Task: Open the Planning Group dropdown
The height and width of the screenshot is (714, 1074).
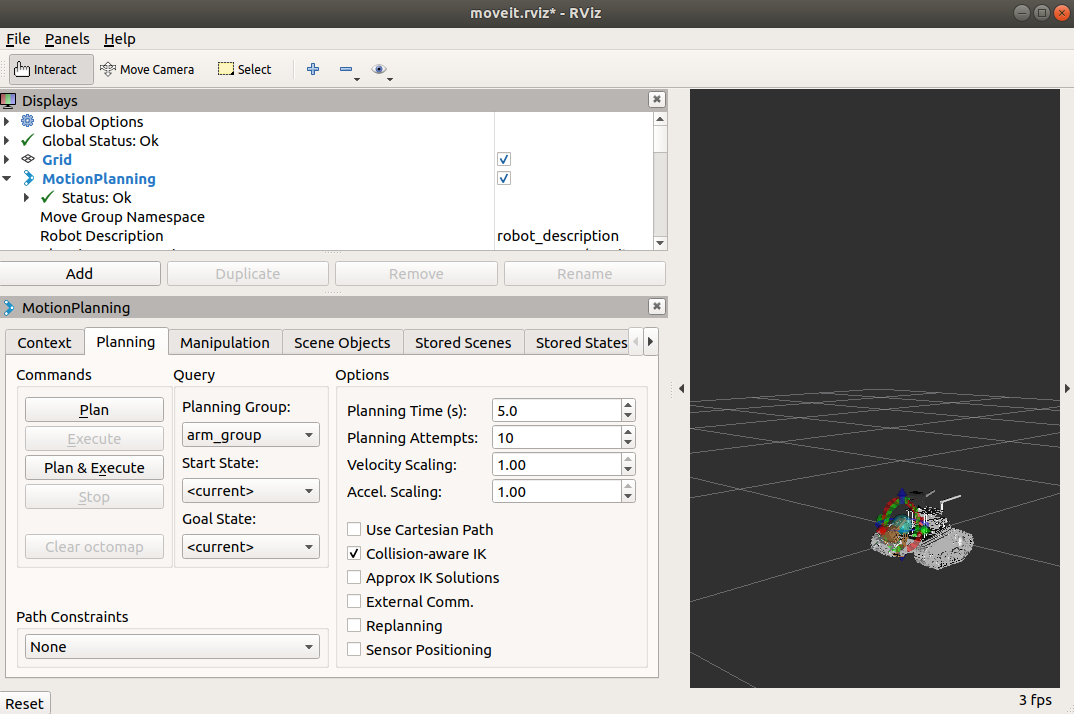Action: click(251, 435)
